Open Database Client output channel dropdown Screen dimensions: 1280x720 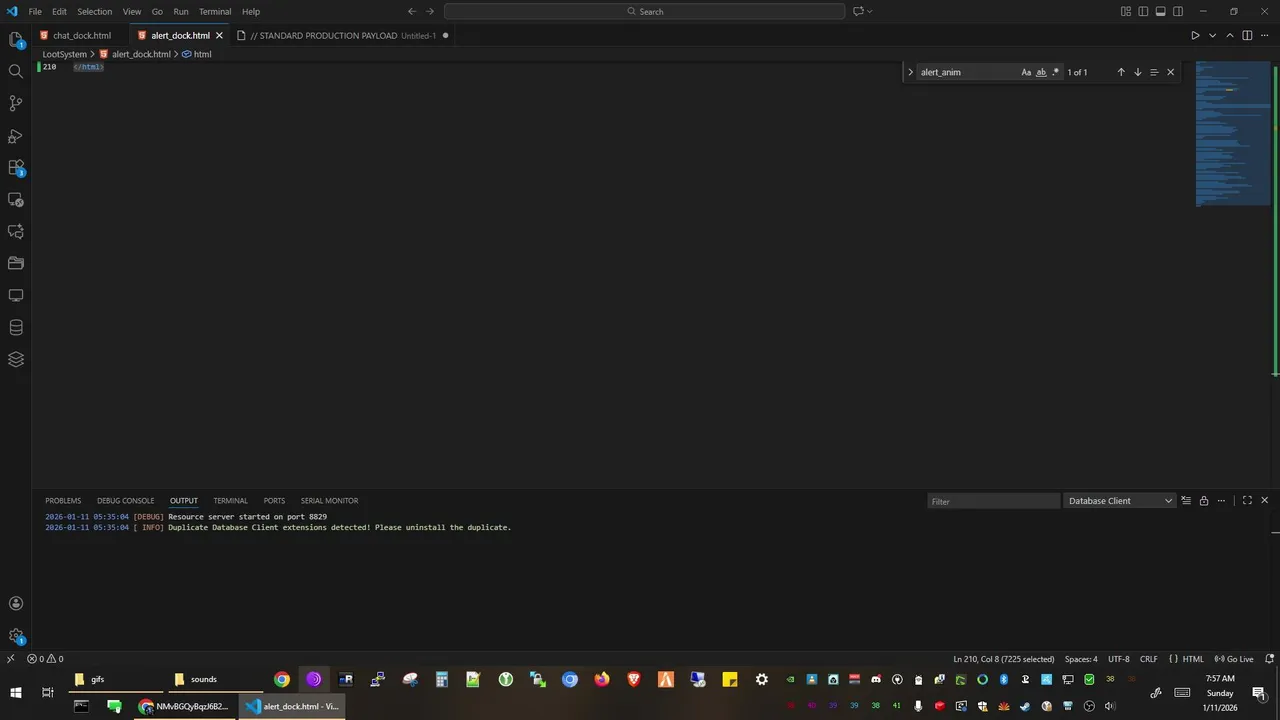click(1119, 501)
